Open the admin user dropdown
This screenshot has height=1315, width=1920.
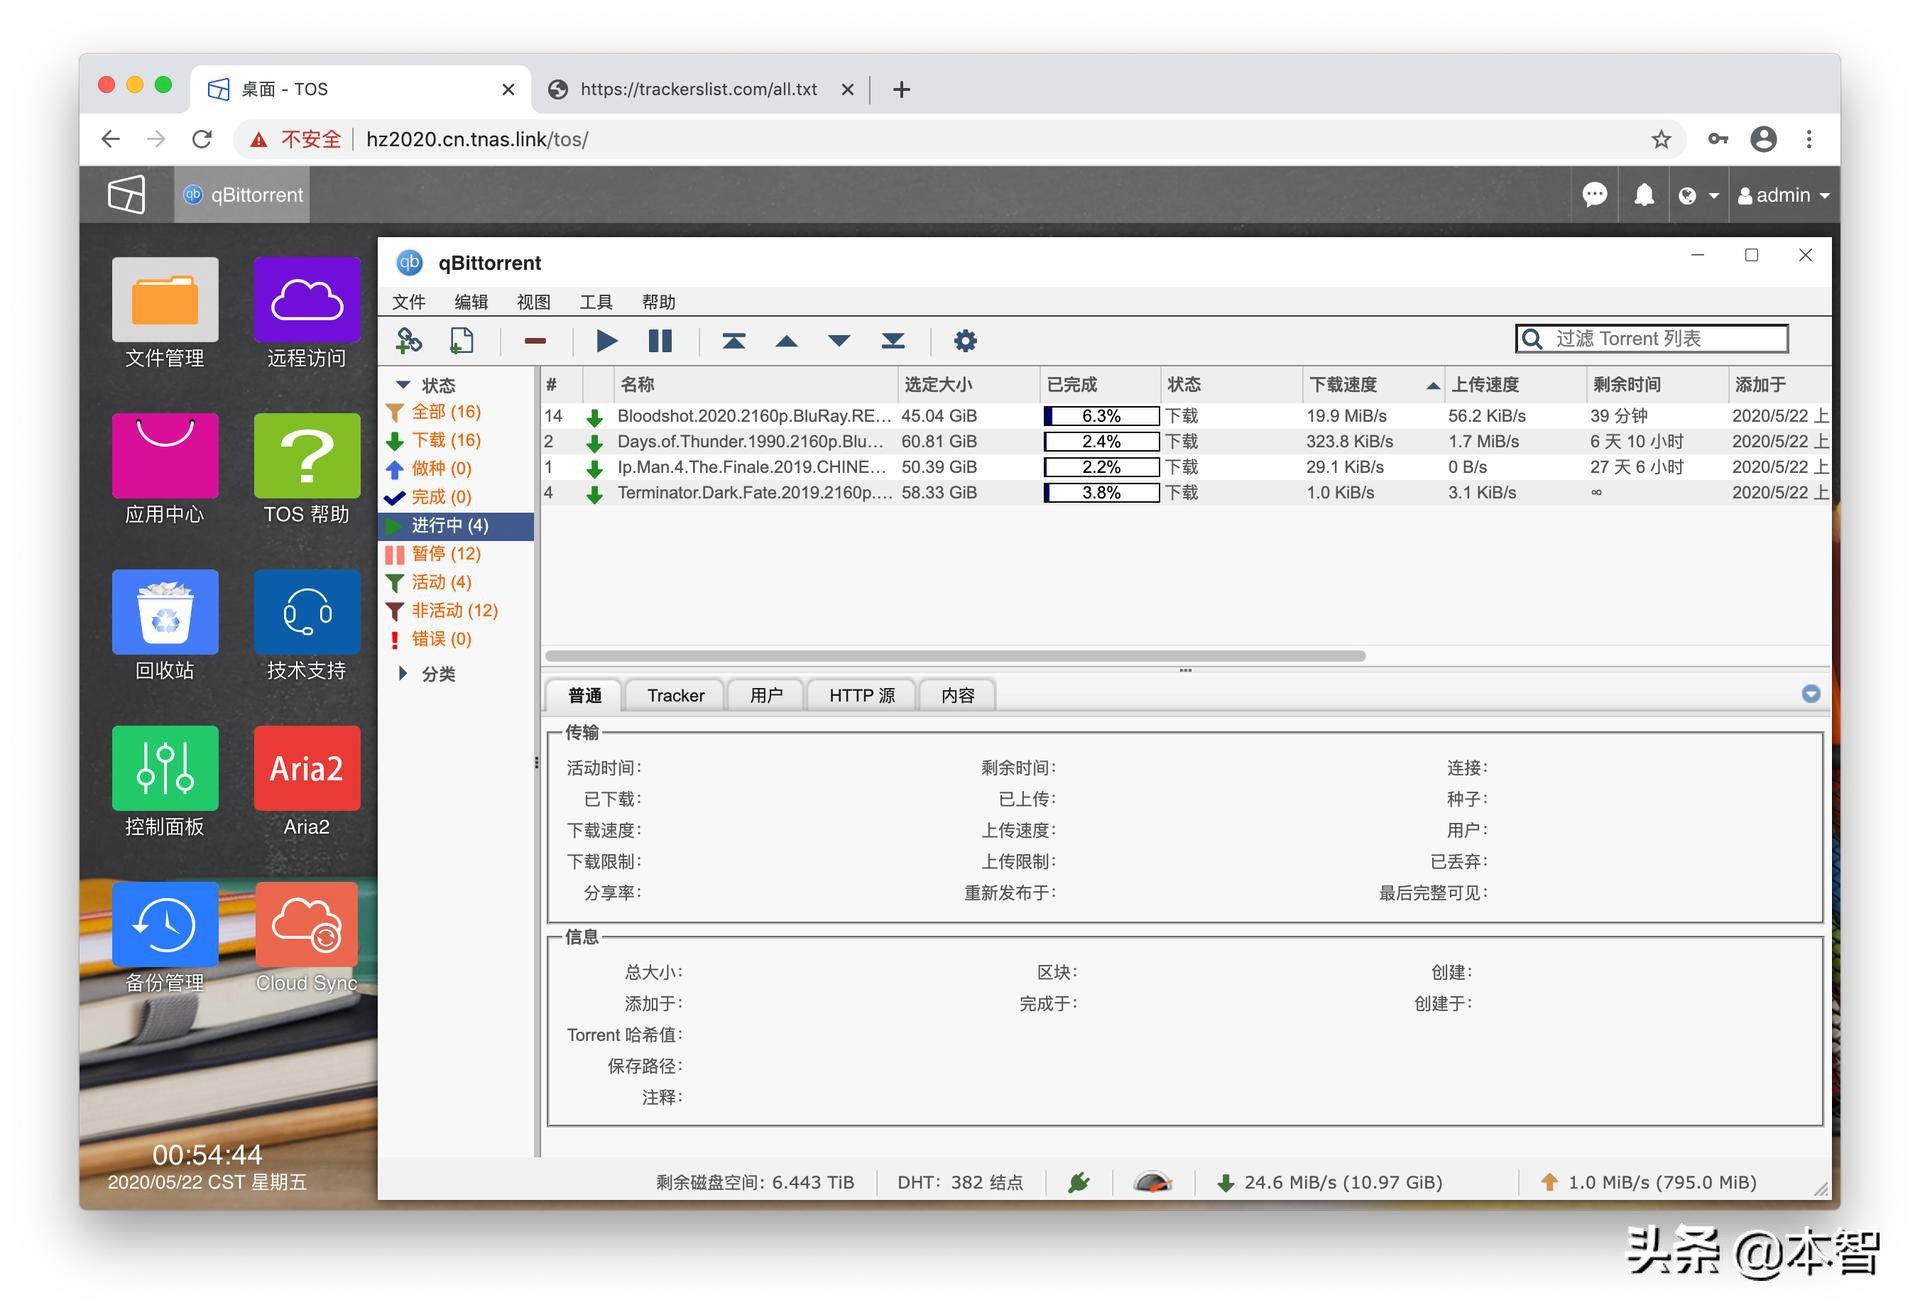click(1783, 196)
